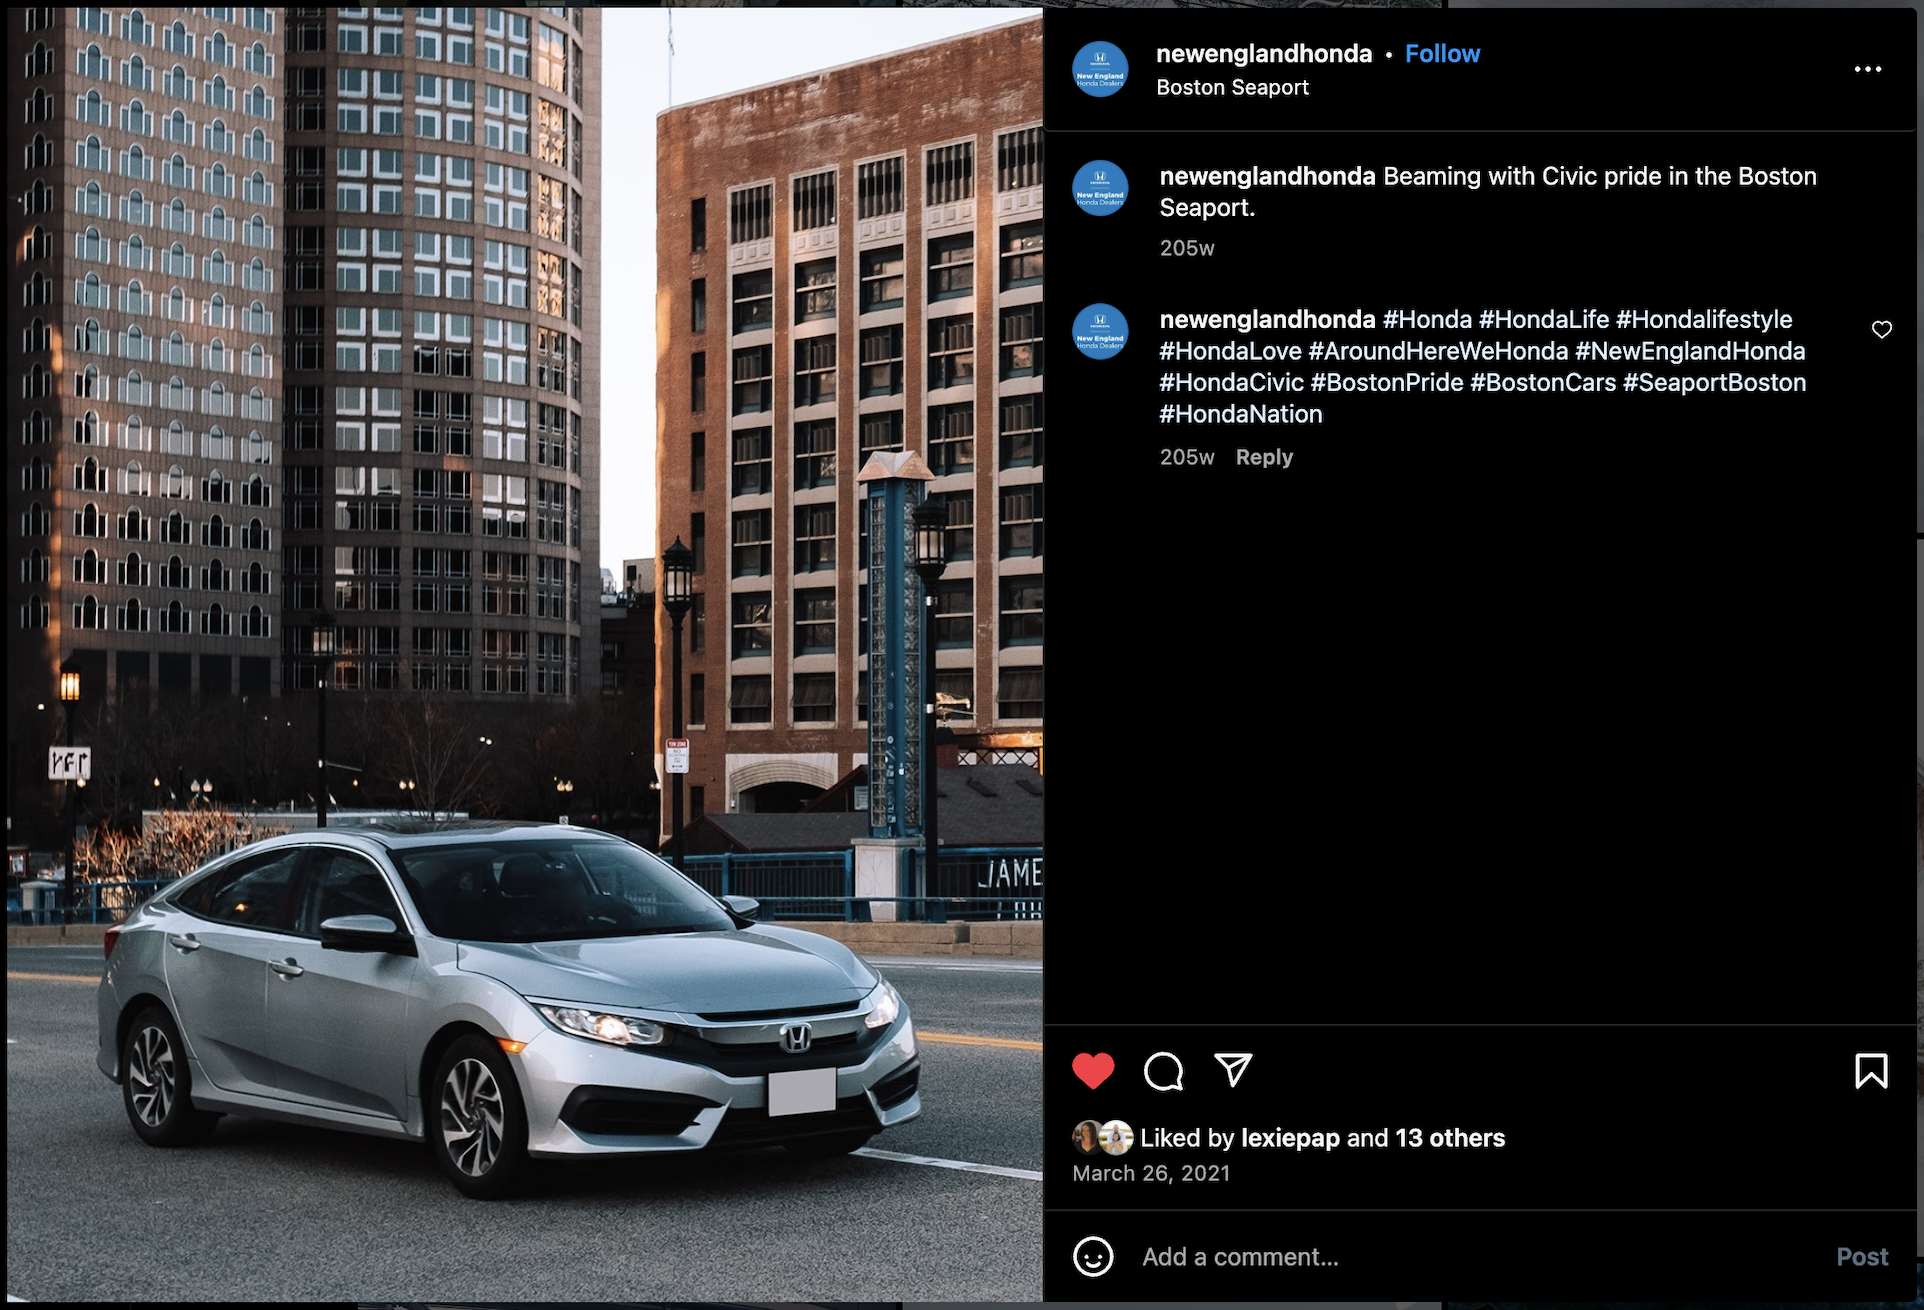Open #BostonCars hashtag
Image resolution: width=1924 pixels, height=1310 pixels.
tap(1543, 383)
